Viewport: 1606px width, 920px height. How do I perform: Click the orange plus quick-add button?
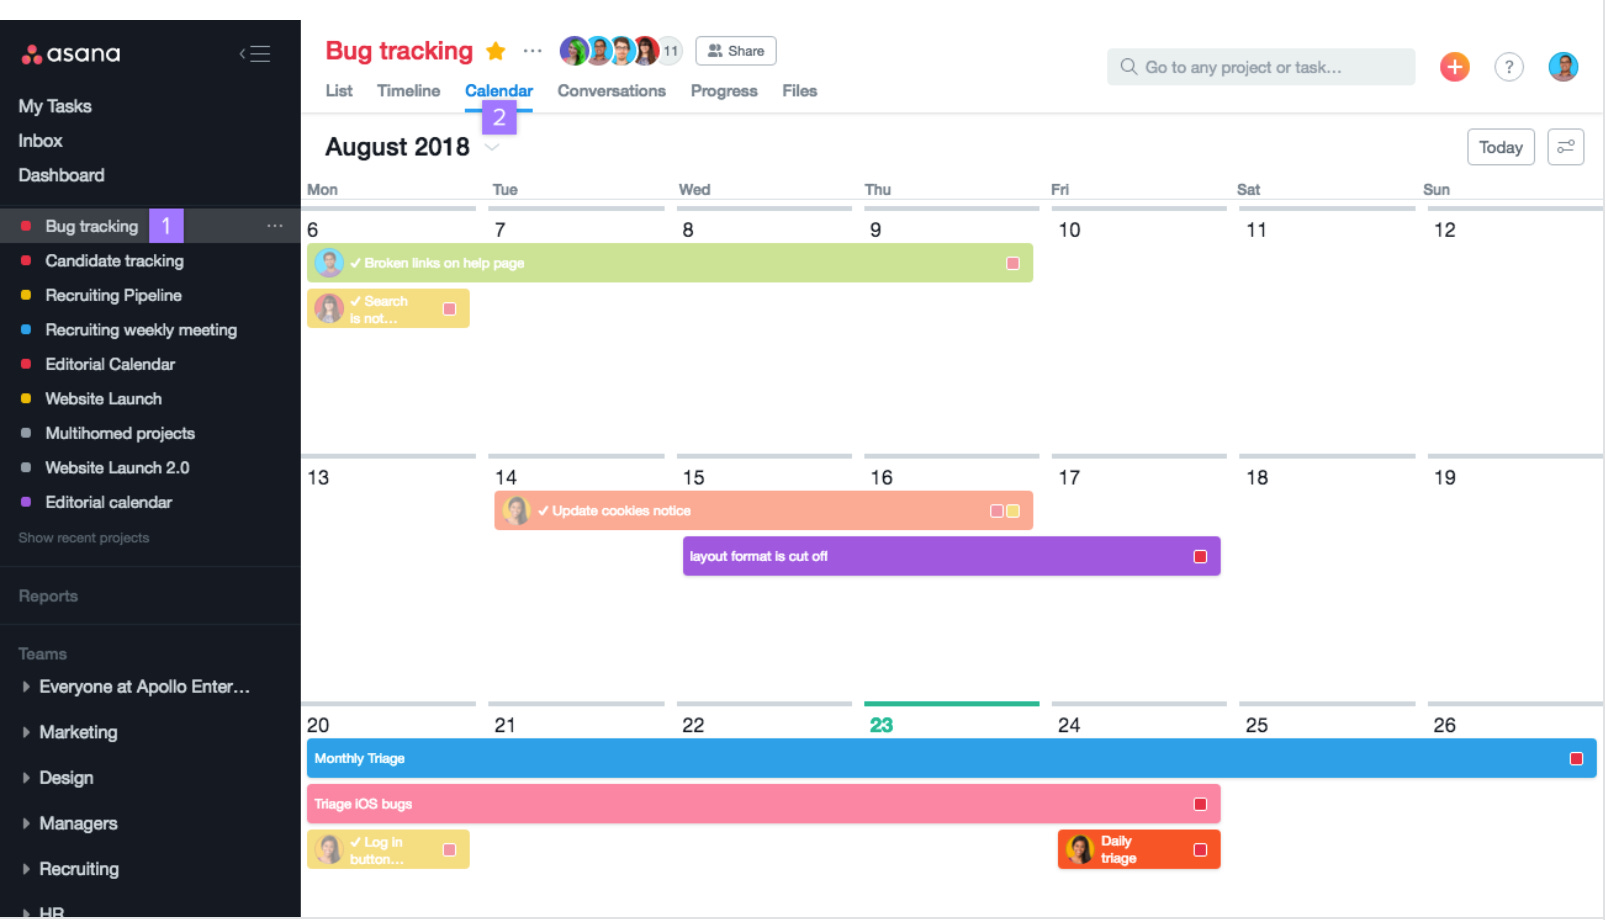pos(1455,67)
